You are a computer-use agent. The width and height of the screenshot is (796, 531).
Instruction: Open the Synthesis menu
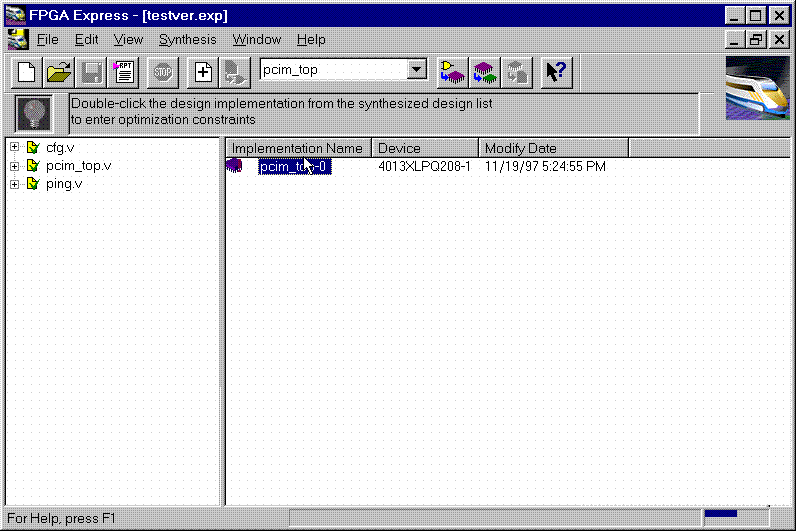(187, 40)
